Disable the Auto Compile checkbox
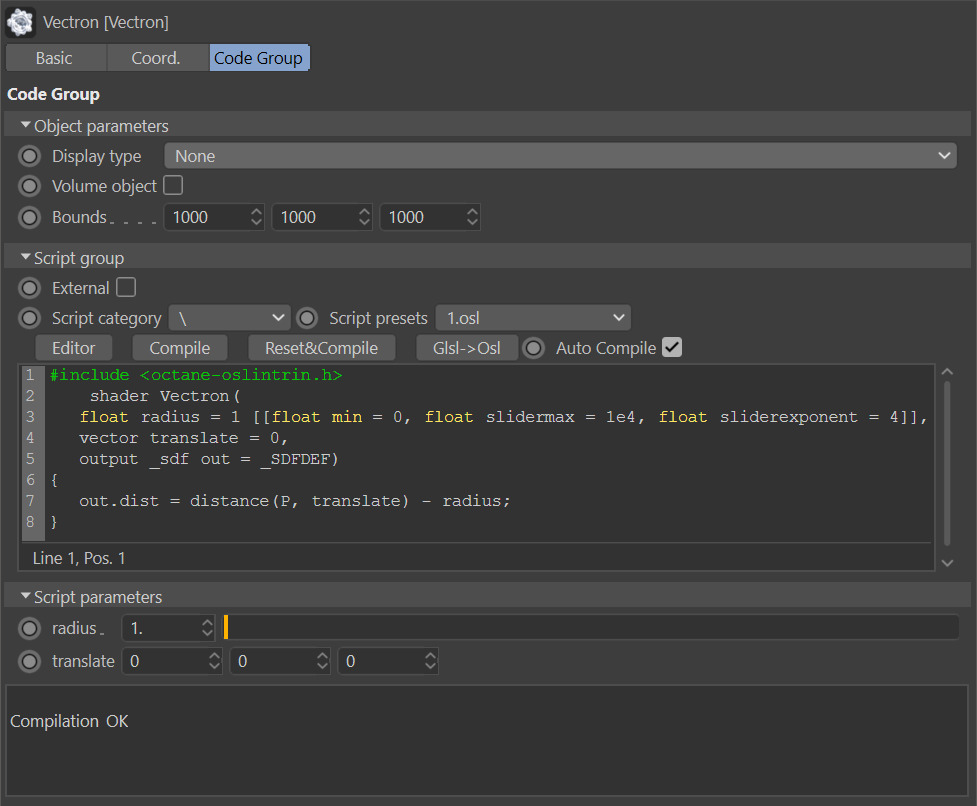This screenshot has height=806, width=977. pyautogui.click(x=672, y=347)
